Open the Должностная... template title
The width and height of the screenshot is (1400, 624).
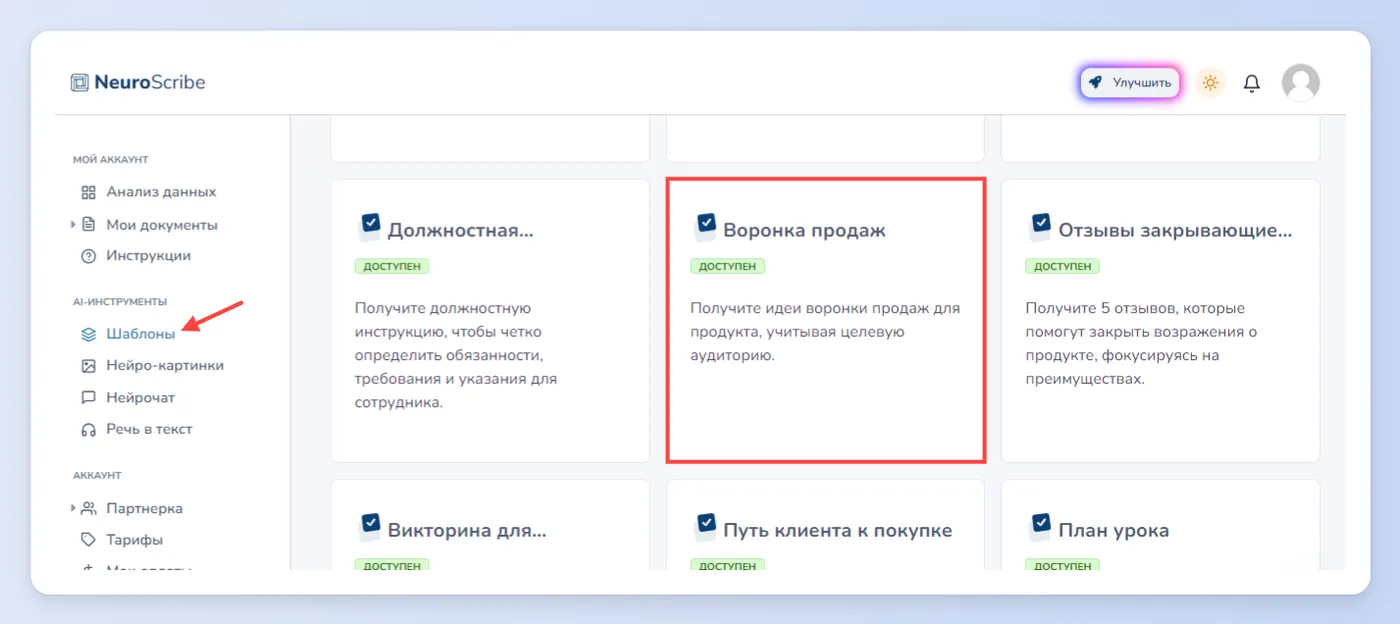click(x=461, y=231)
